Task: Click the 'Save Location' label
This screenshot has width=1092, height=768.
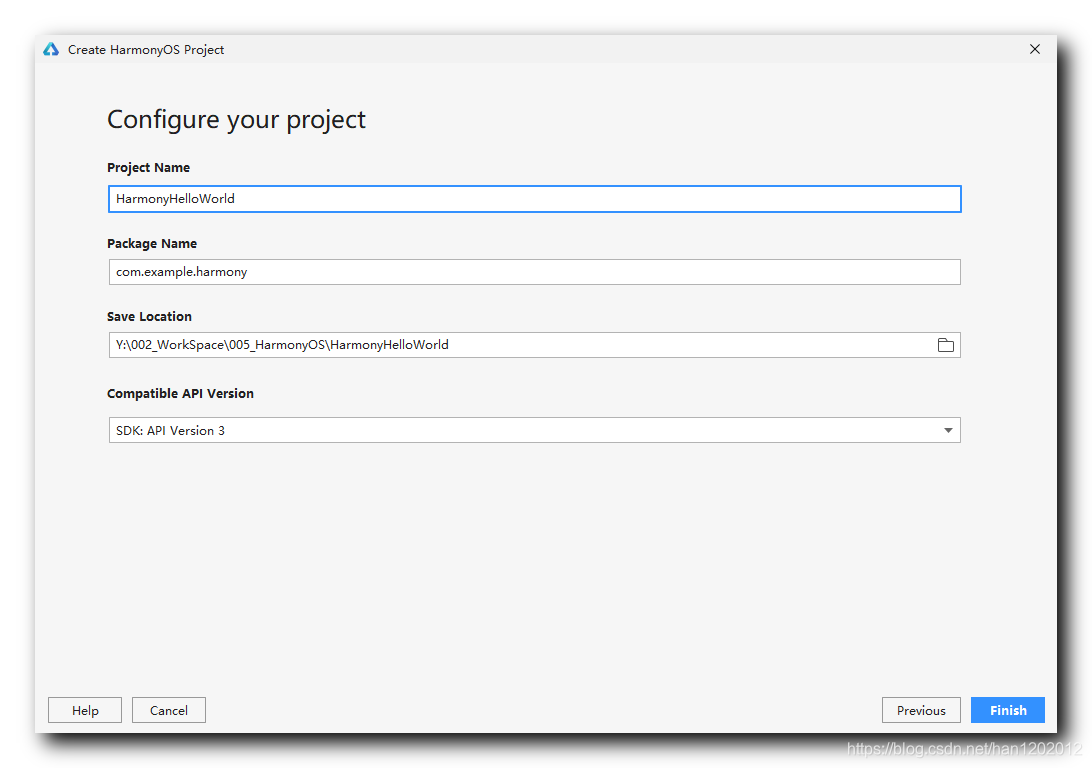Action: (x=149, y=317)
